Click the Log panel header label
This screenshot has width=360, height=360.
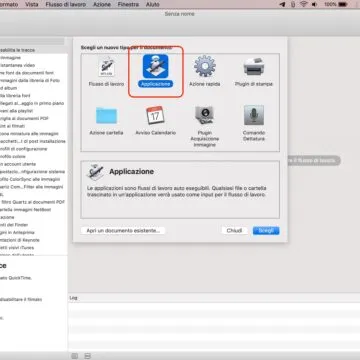click(74, 298)
